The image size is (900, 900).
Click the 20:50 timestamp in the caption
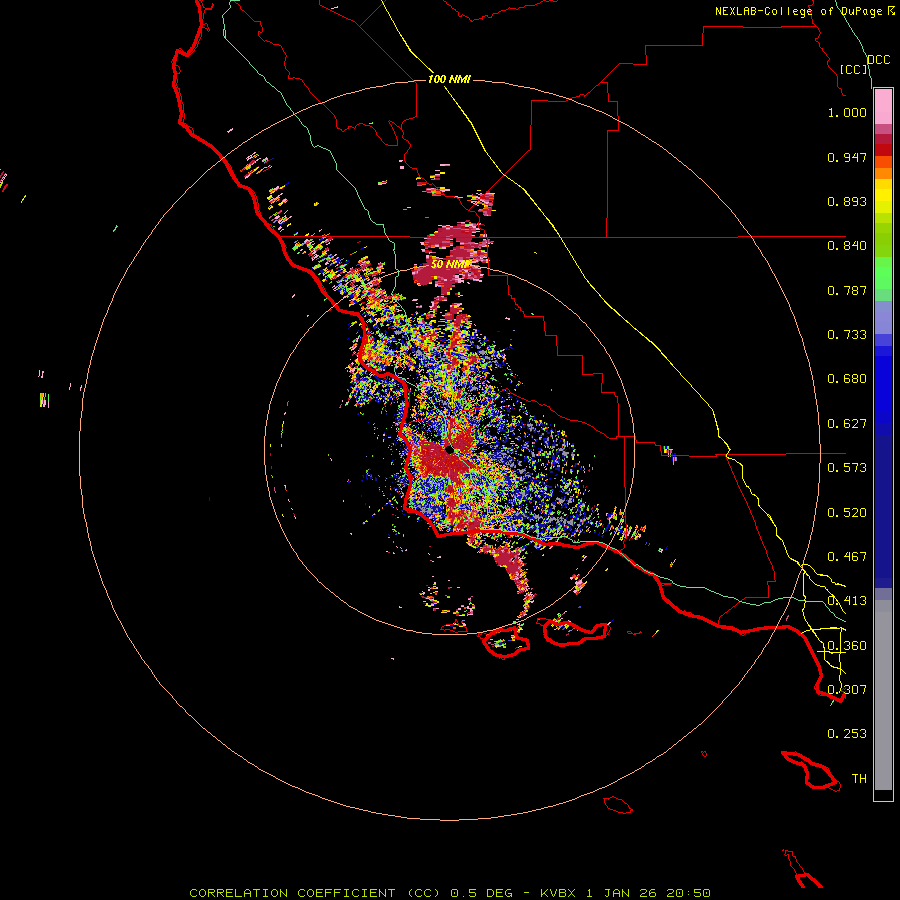point(688,893)
